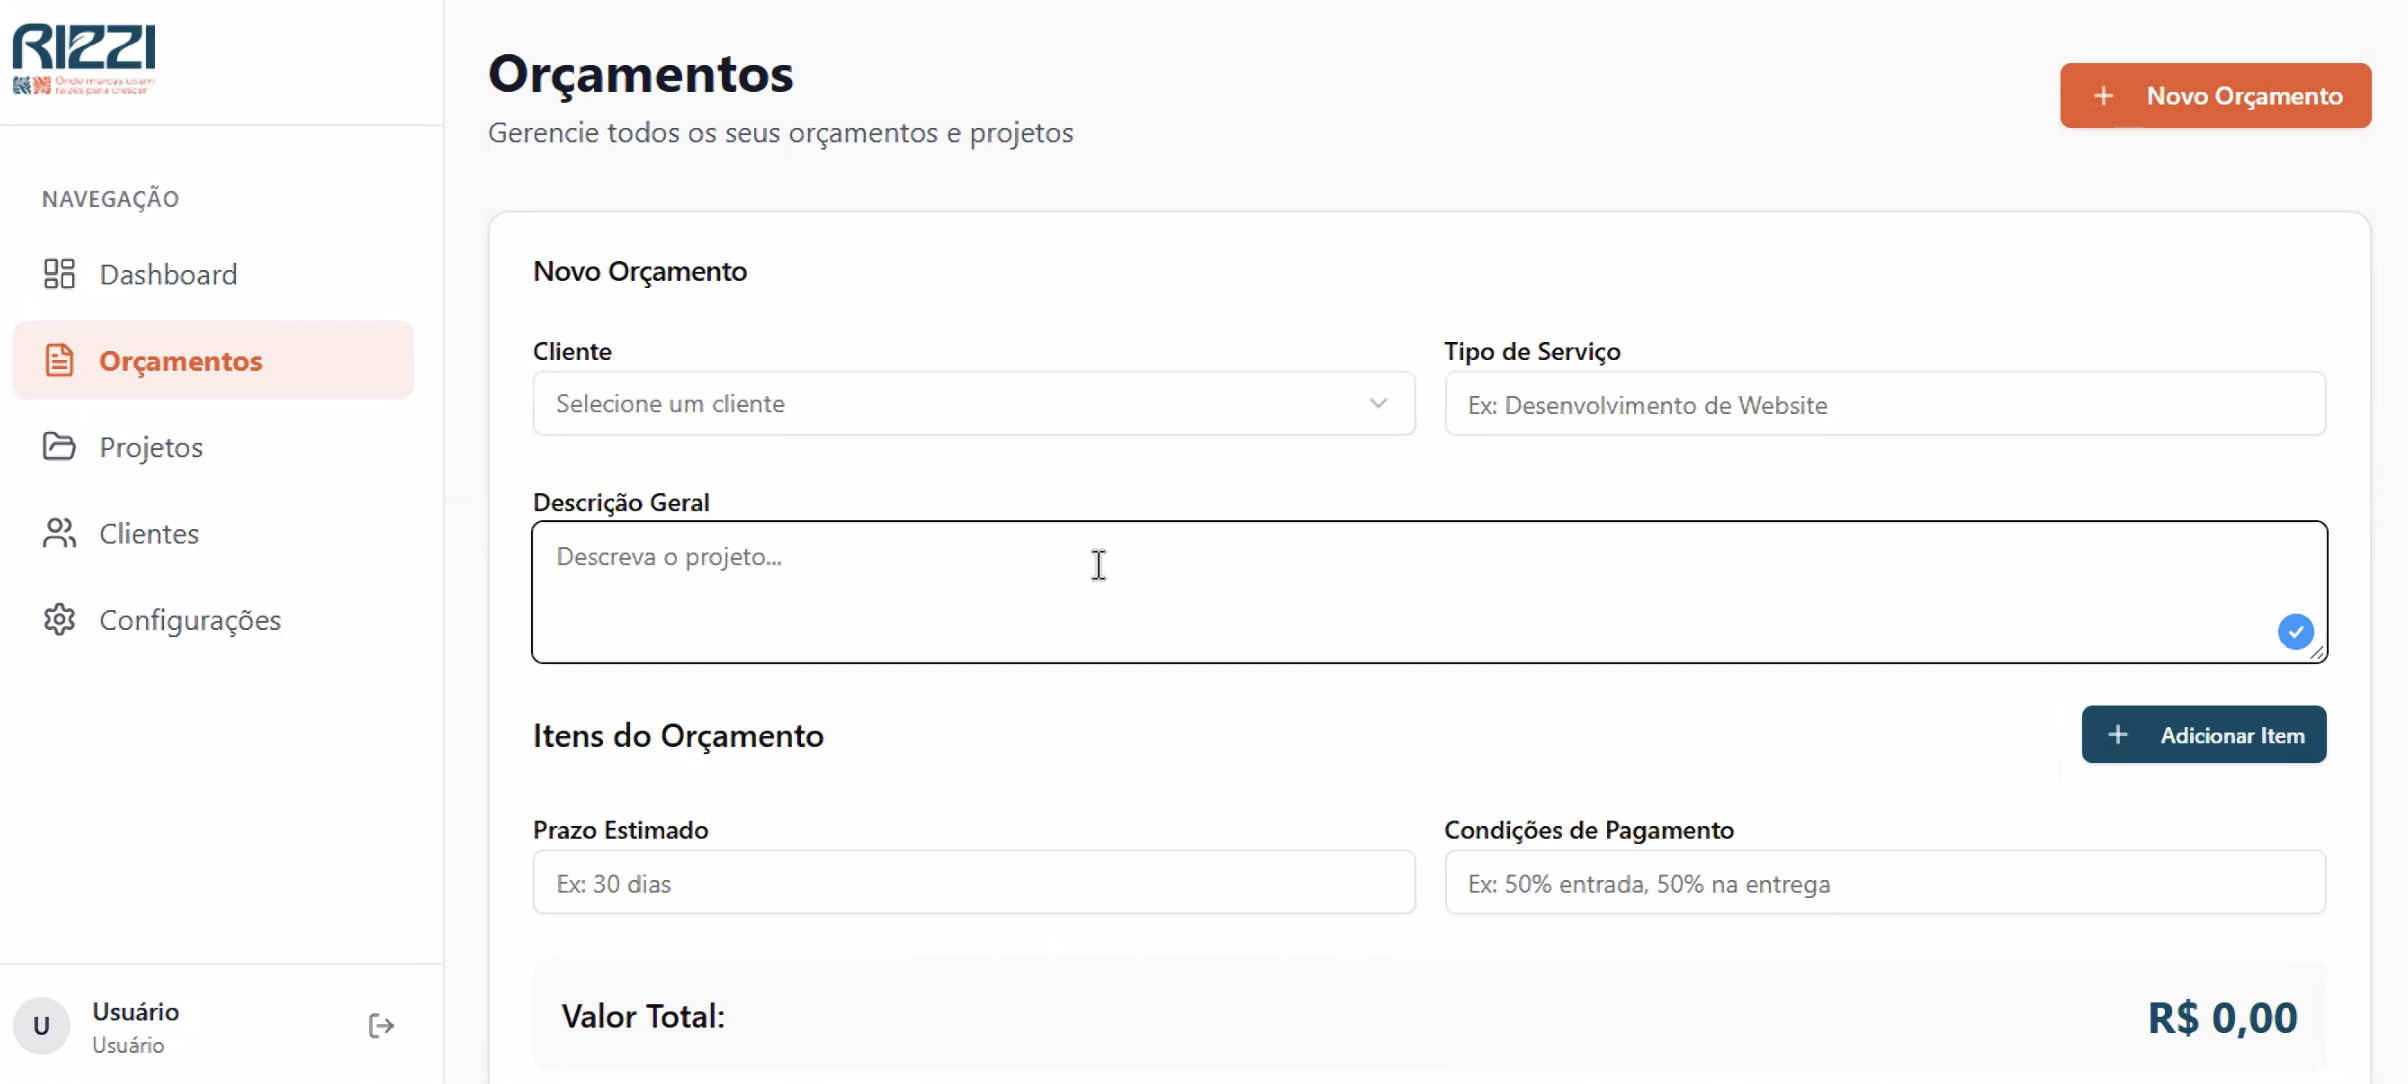Click the Orçamentos document icon
2408x1084 pixels.
coord(59,360)
